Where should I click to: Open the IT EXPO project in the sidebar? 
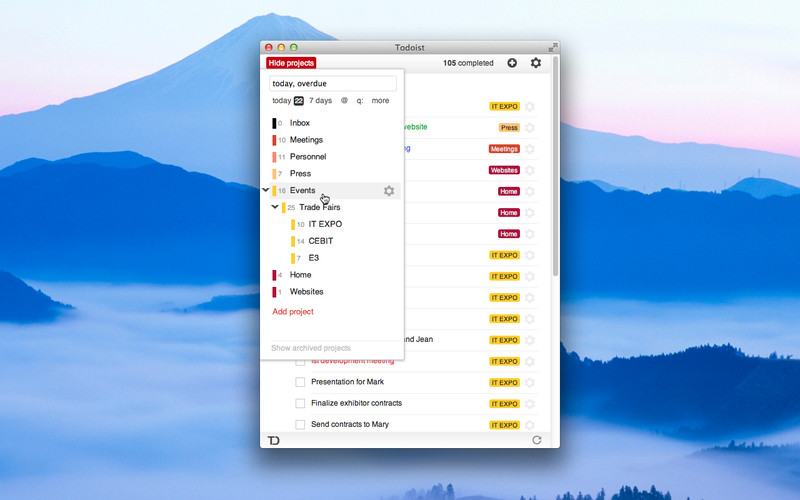click(325, 224)
